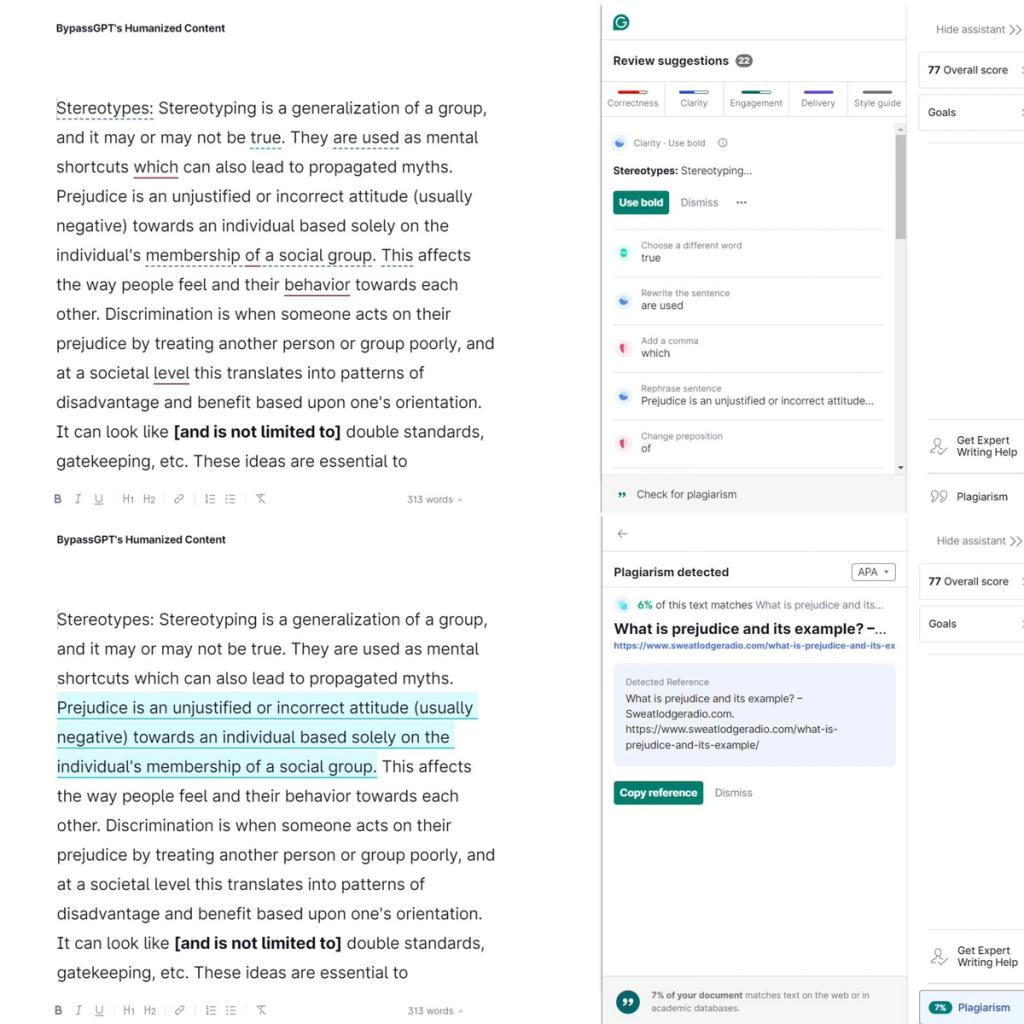Switch to the Engagement suggestions tab

tap(757, 100)
